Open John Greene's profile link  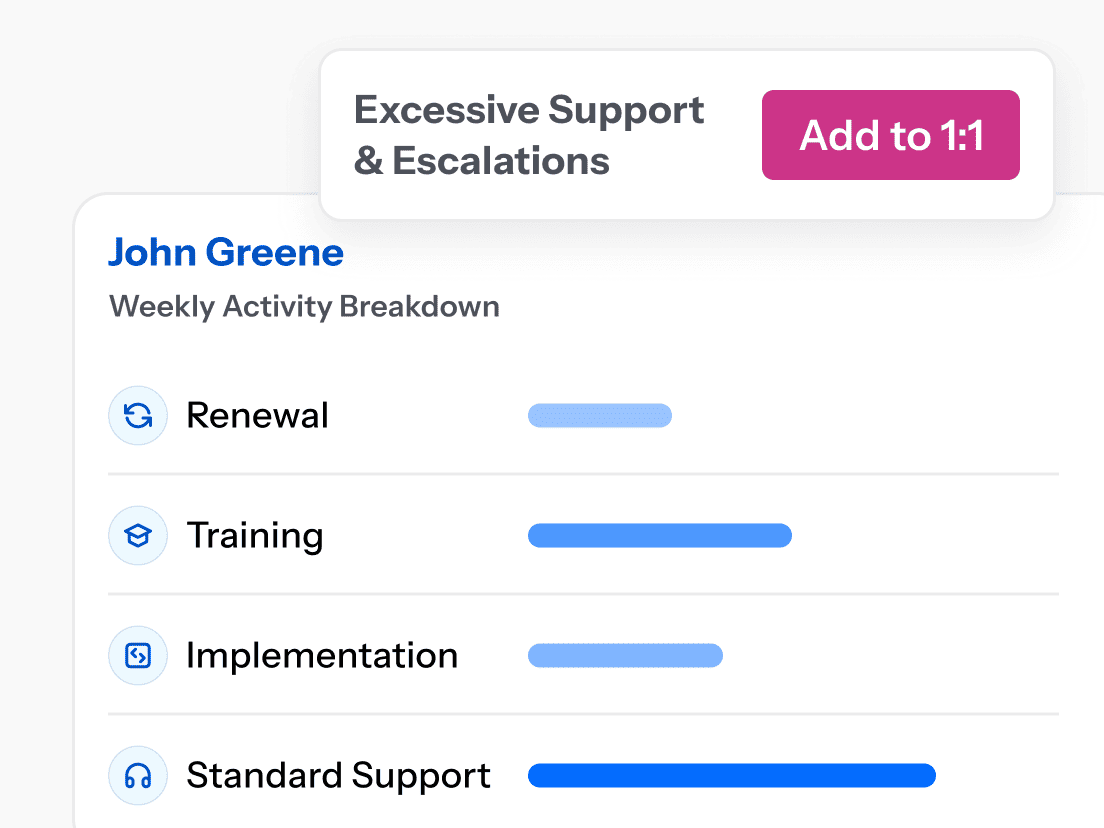point(226,252)
